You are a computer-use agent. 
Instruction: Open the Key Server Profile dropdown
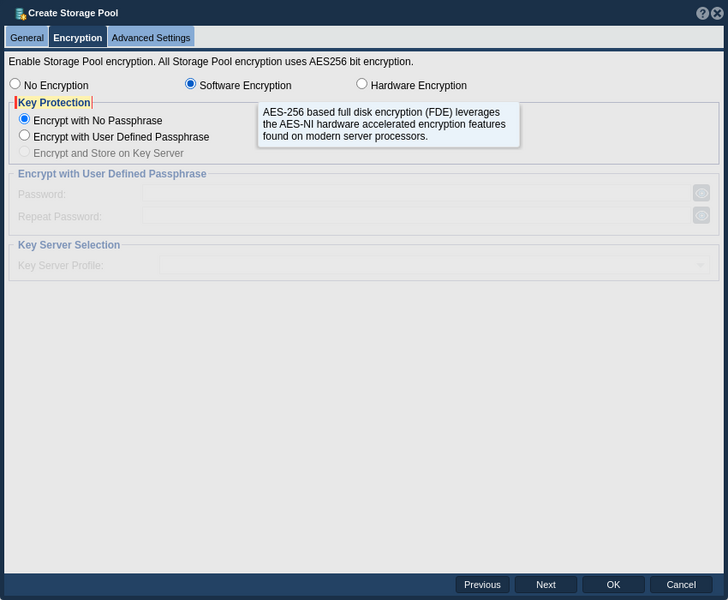(x=434, y=265)
